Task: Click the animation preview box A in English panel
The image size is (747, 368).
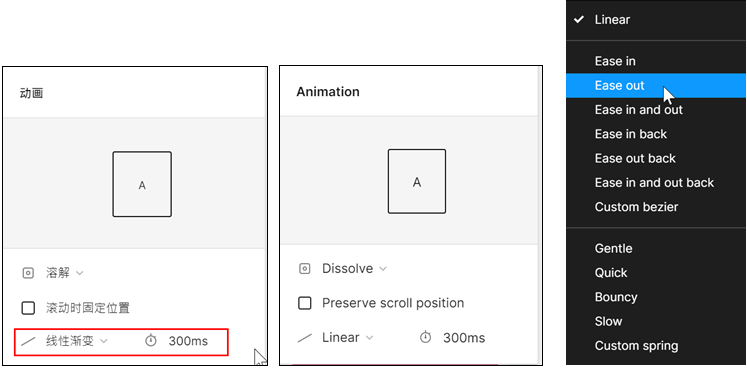Action: [x=417, y=181]
